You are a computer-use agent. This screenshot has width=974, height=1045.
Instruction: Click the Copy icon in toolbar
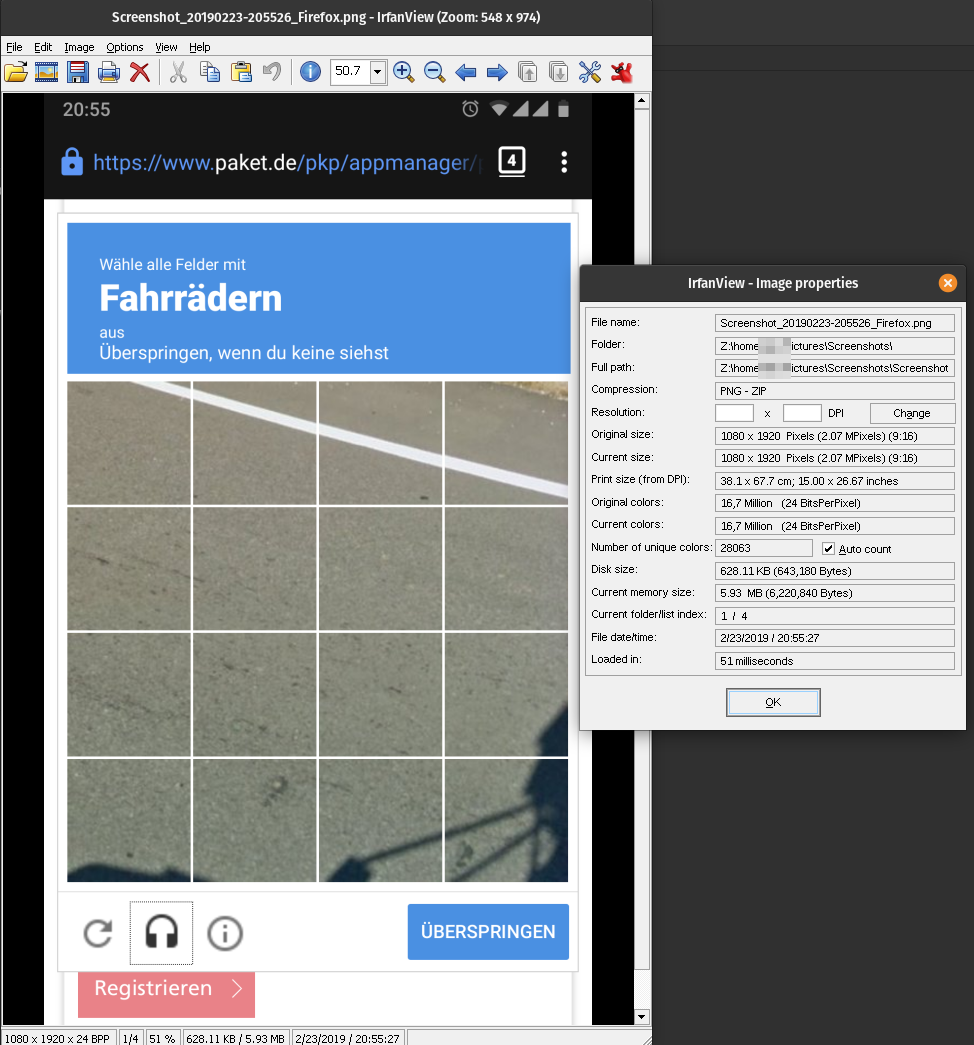tap(209, 72)
